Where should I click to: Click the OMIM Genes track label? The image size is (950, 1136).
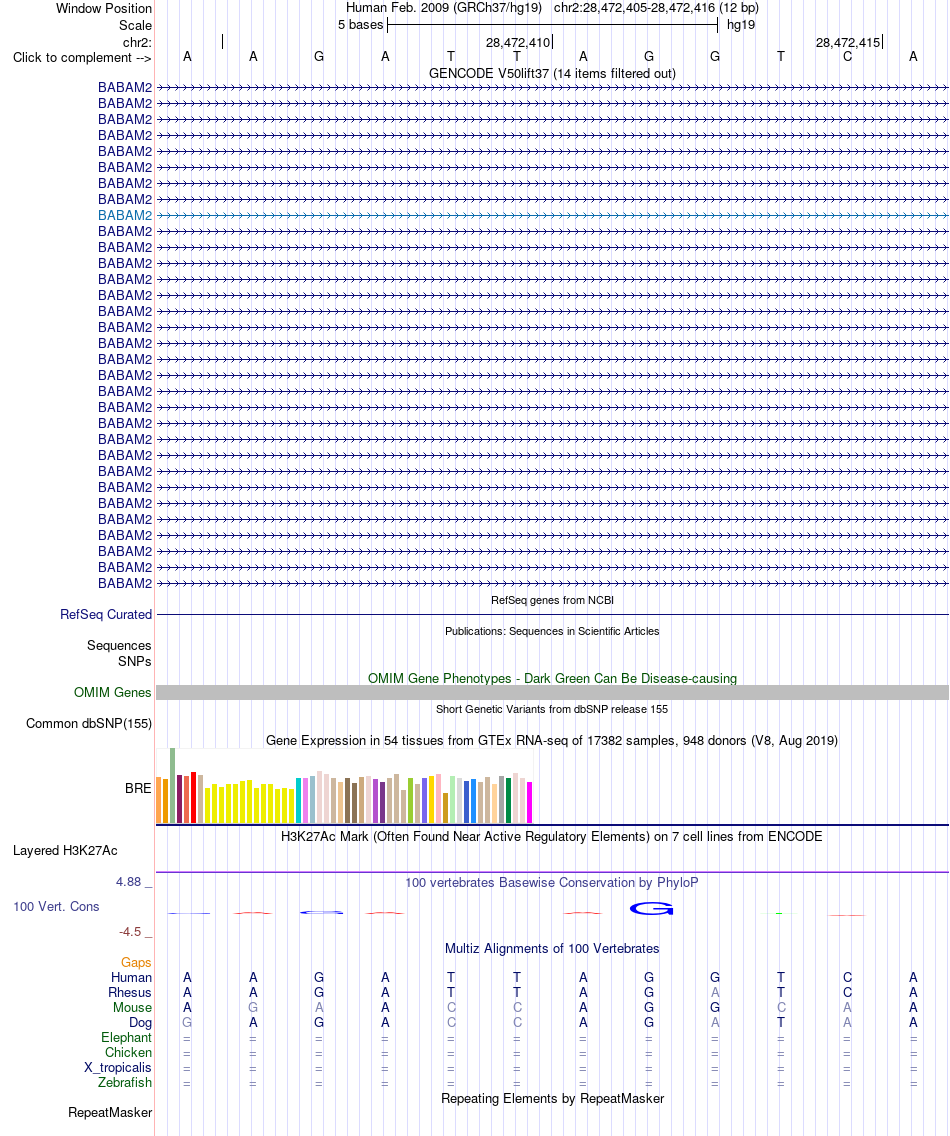click(x=112, y=693)
